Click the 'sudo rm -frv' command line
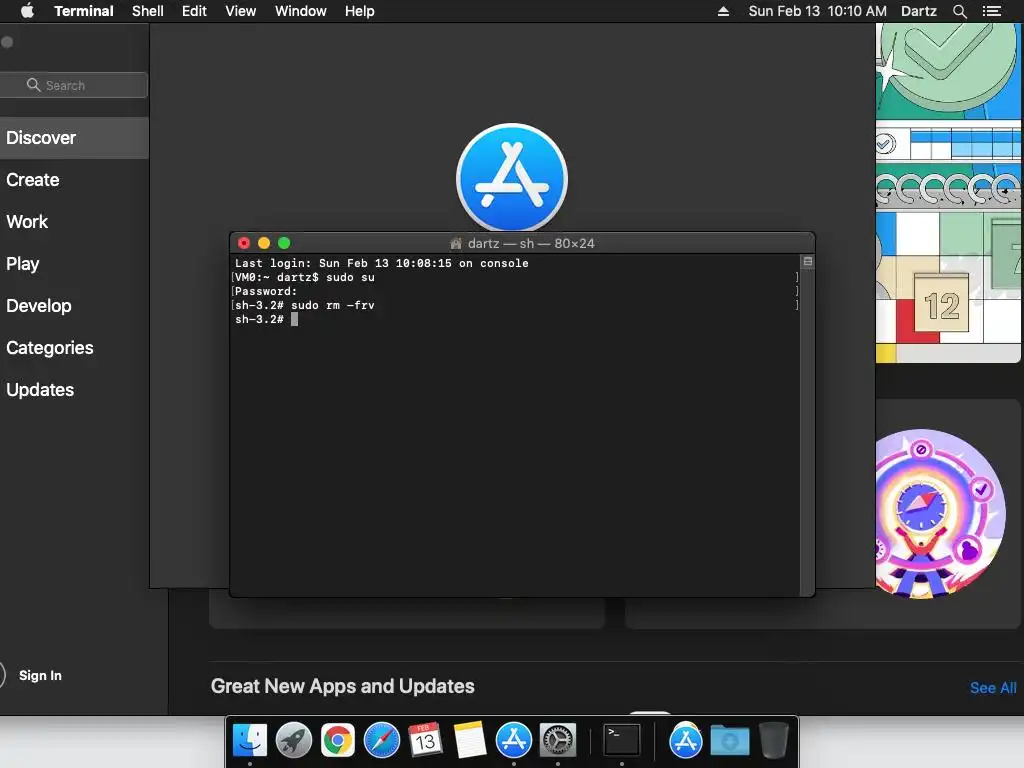Image resolution: width=1024 pixels, height=768 pixels. tap(305, 305)
